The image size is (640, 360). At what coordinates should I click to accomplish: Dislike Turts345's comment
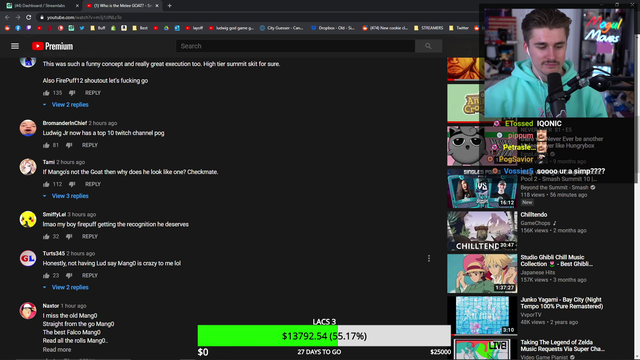click(69, 276)
